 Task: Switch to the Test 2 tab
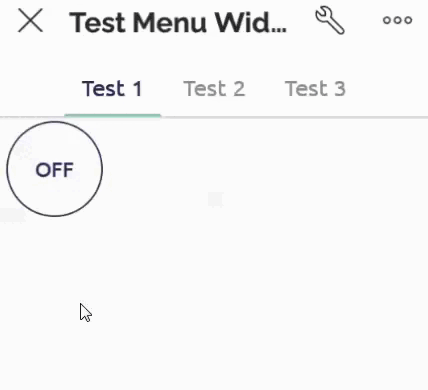pyautogui.click(x=214, y=89)
